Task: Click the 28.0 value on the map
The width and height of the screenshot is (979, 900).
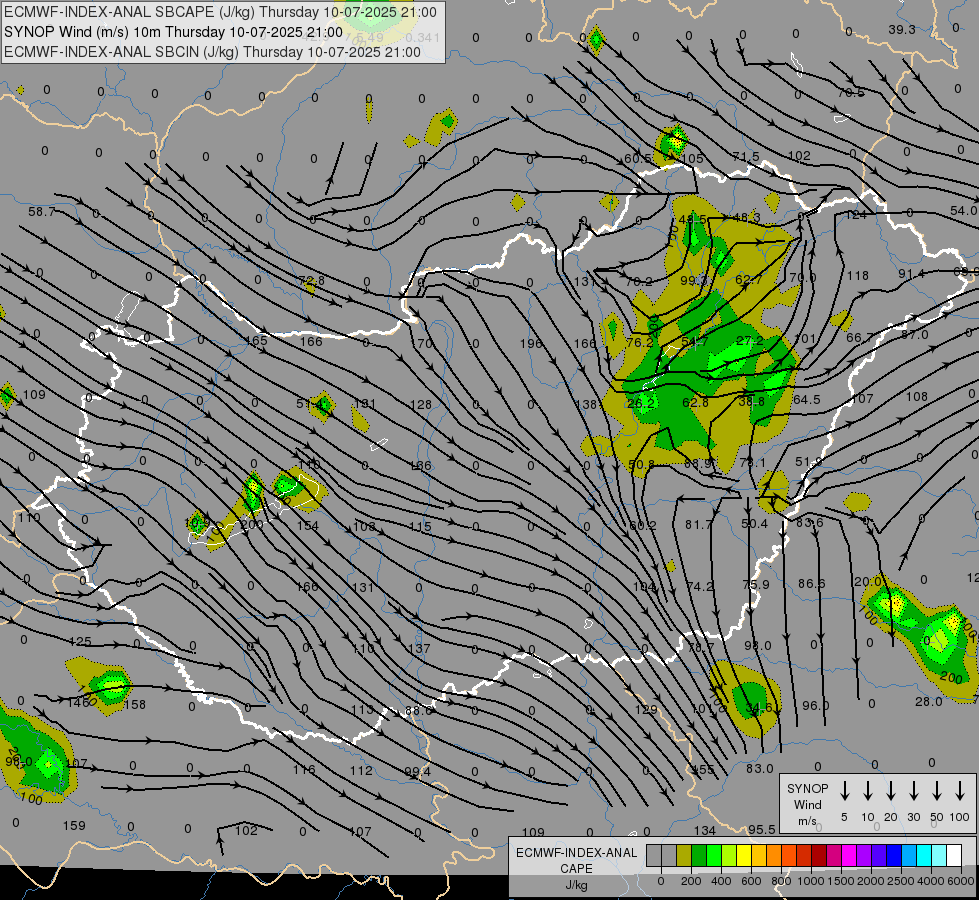Action: click(928, 702)
